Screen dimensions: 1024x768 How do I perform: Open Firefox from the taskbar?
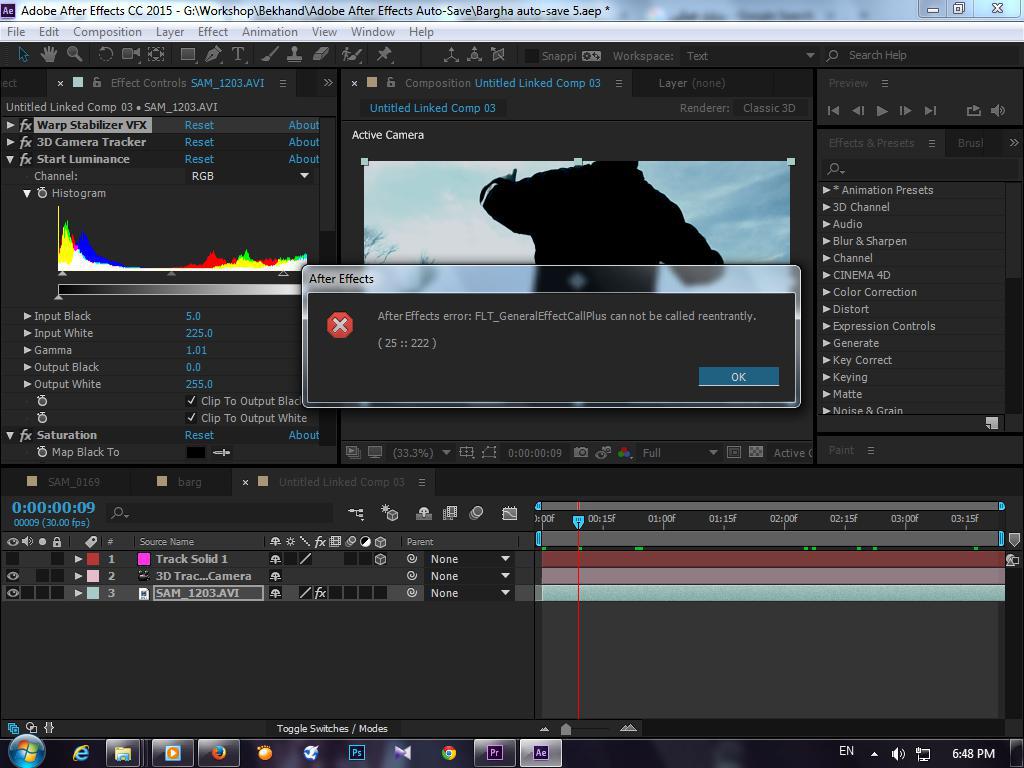[x=219, y=753]
